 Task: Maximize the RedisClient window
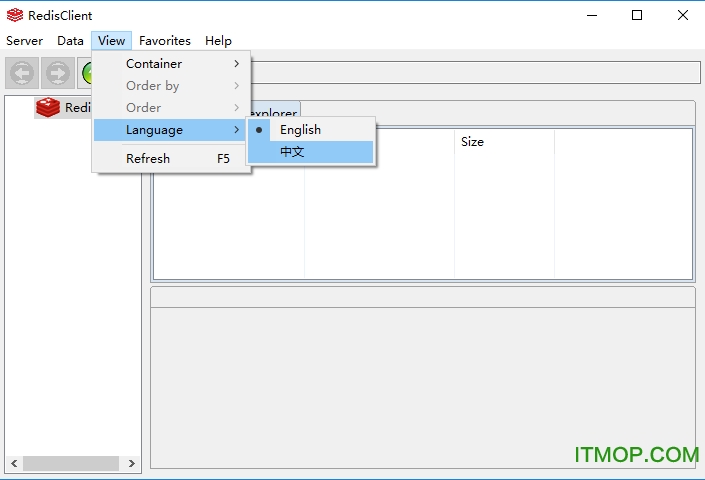point(637,15)
